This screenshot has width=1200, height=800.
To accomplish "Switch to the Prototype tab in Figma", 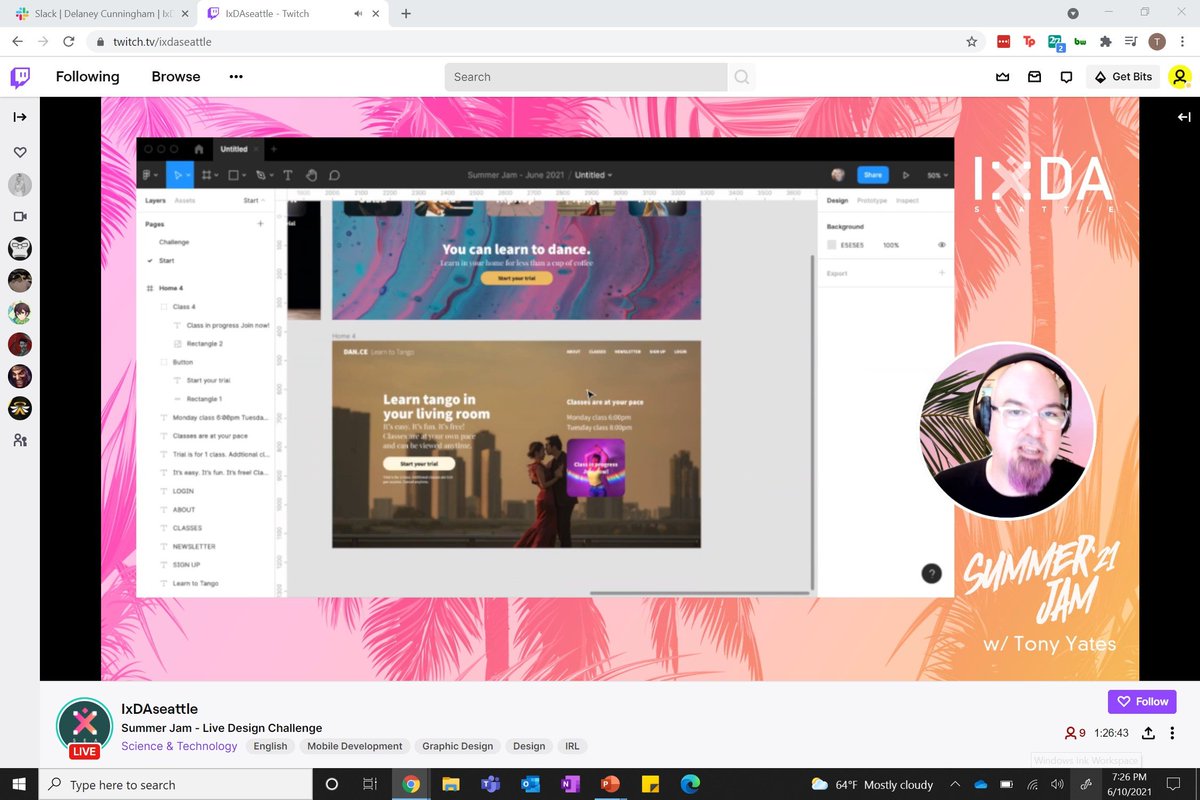I will 871,201.
